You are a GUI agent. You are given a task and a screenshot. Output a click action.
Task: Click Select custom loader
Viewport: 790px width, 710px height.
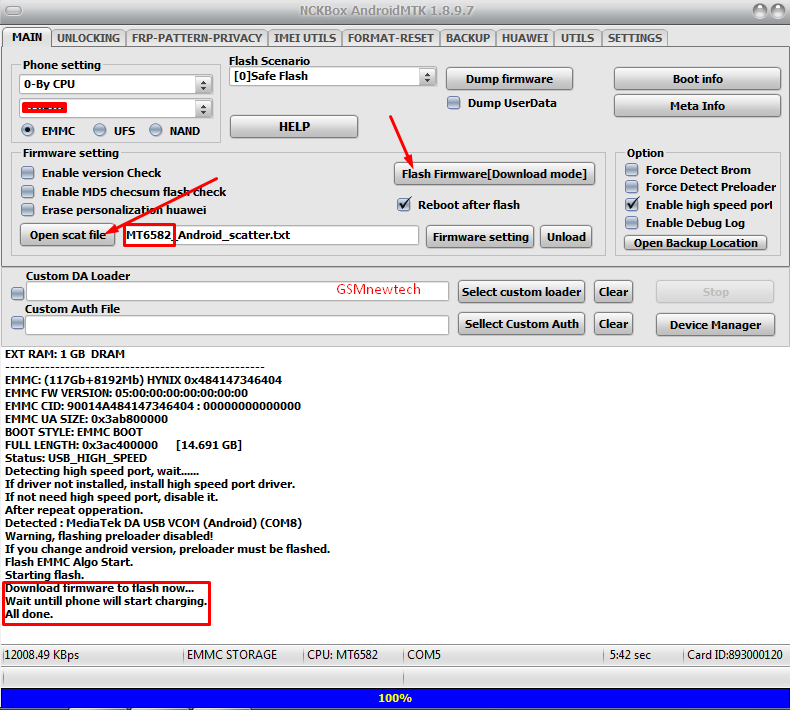(x=521, y=292)
